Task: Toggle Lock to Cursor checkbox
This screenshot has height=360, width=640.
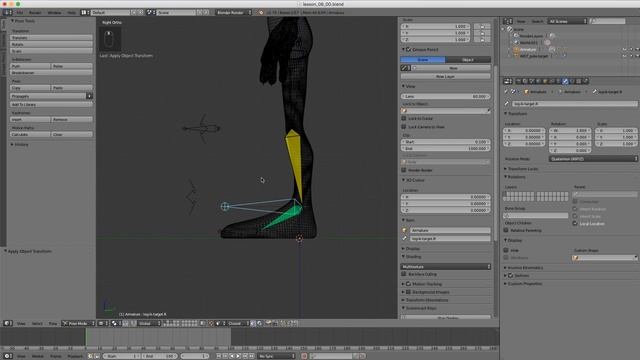Action: point(404,118)
